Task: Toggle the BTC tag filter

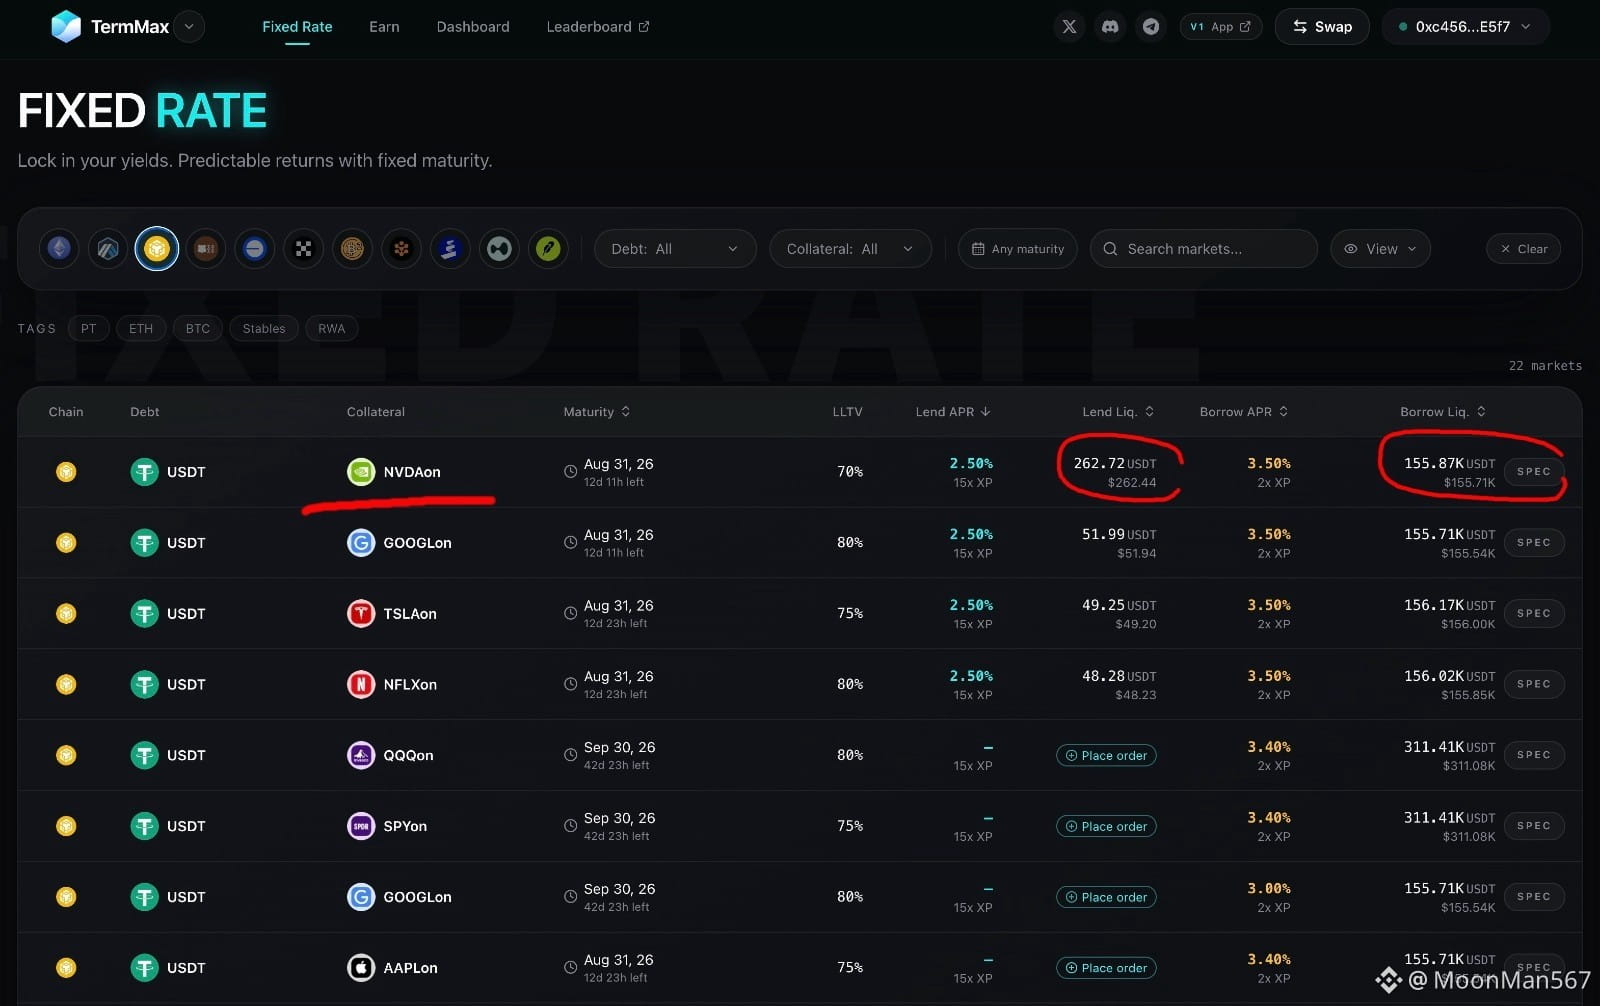Action: click(198, 329)
